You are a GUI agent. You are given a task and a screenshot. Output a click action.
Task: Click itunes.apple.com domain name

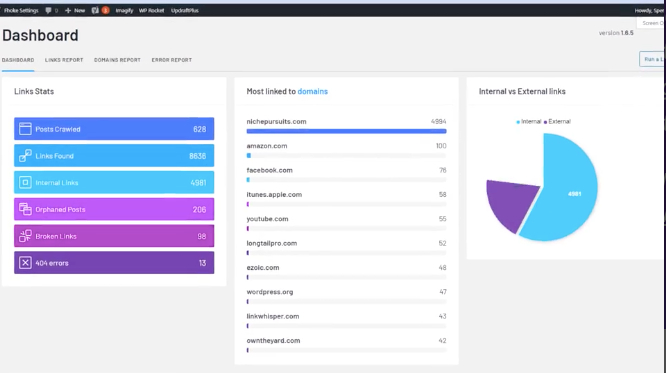[274, 195]
